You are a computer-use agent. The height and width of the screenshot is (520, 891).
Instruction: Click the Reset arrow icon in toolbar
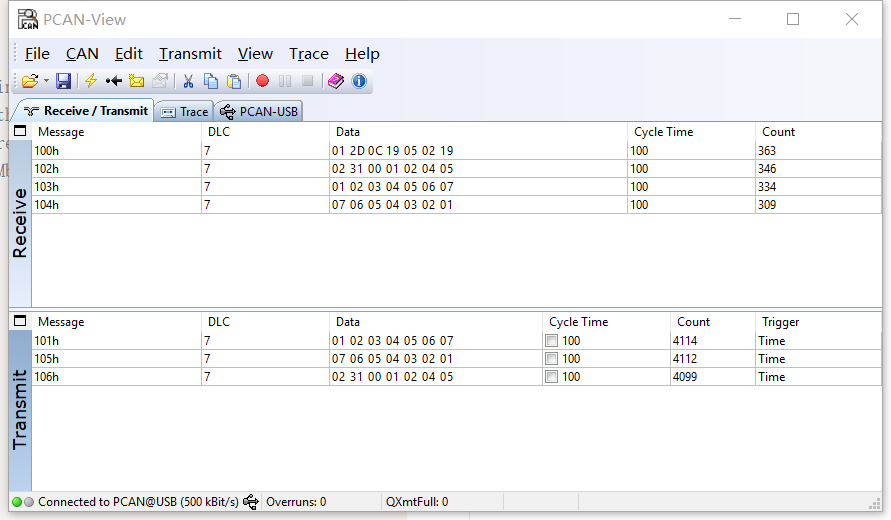coord(114,81)
